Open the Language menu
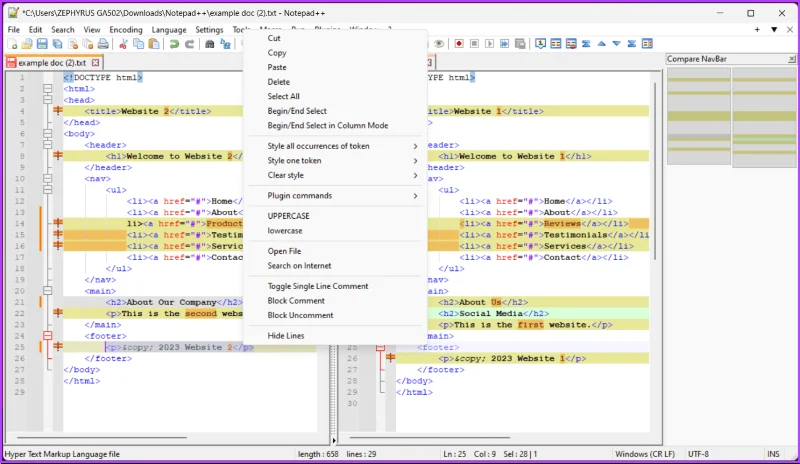The height and width of the screenshot is (464, 800). (169, 30)
